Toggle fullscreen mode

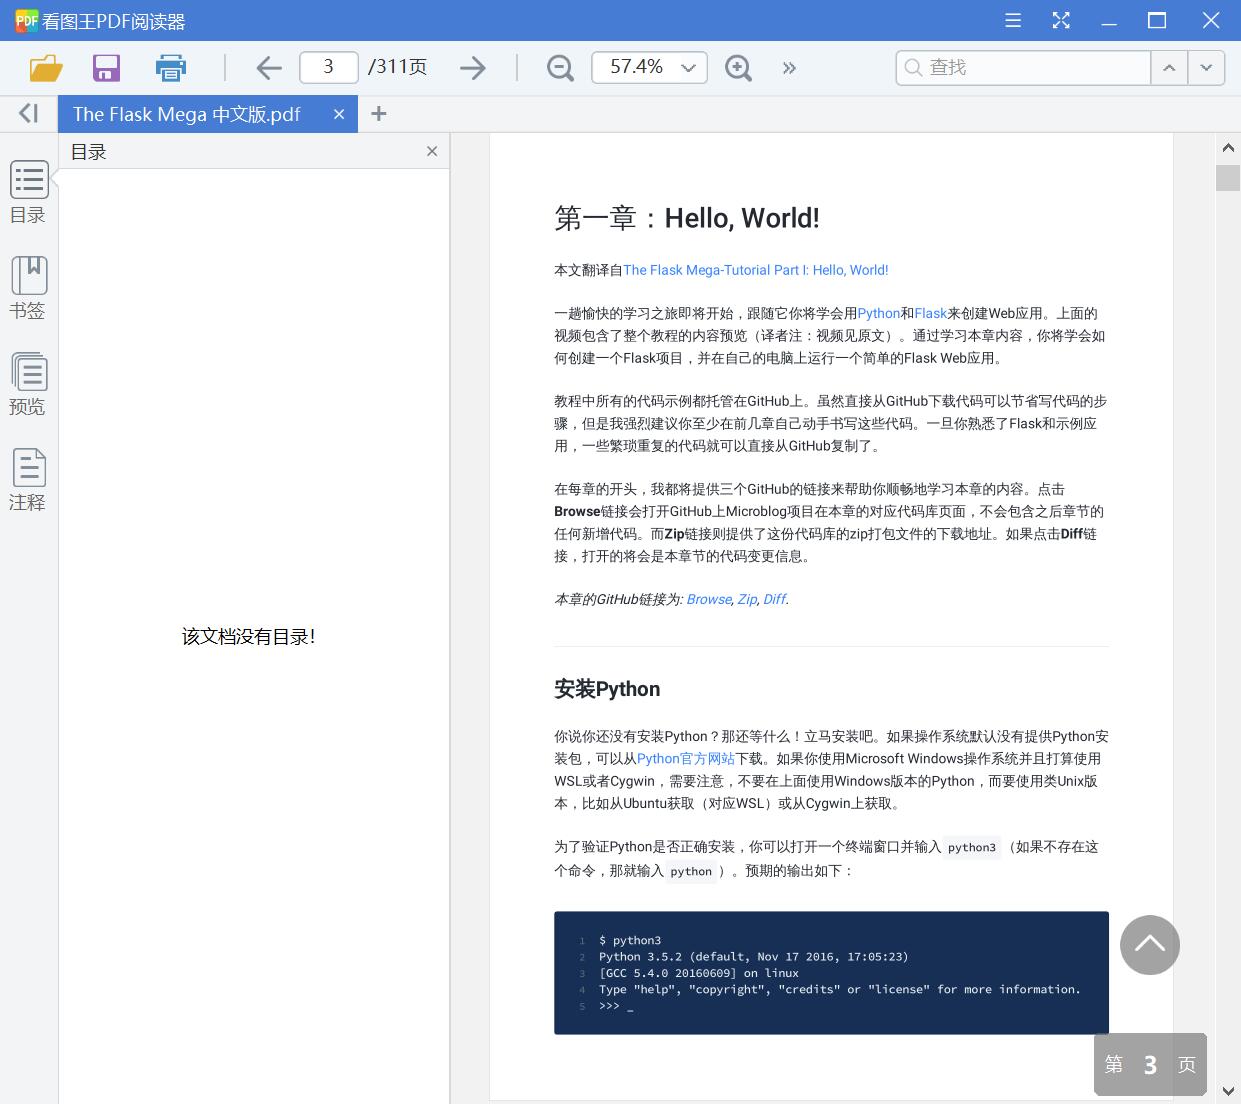(1061, 20)
